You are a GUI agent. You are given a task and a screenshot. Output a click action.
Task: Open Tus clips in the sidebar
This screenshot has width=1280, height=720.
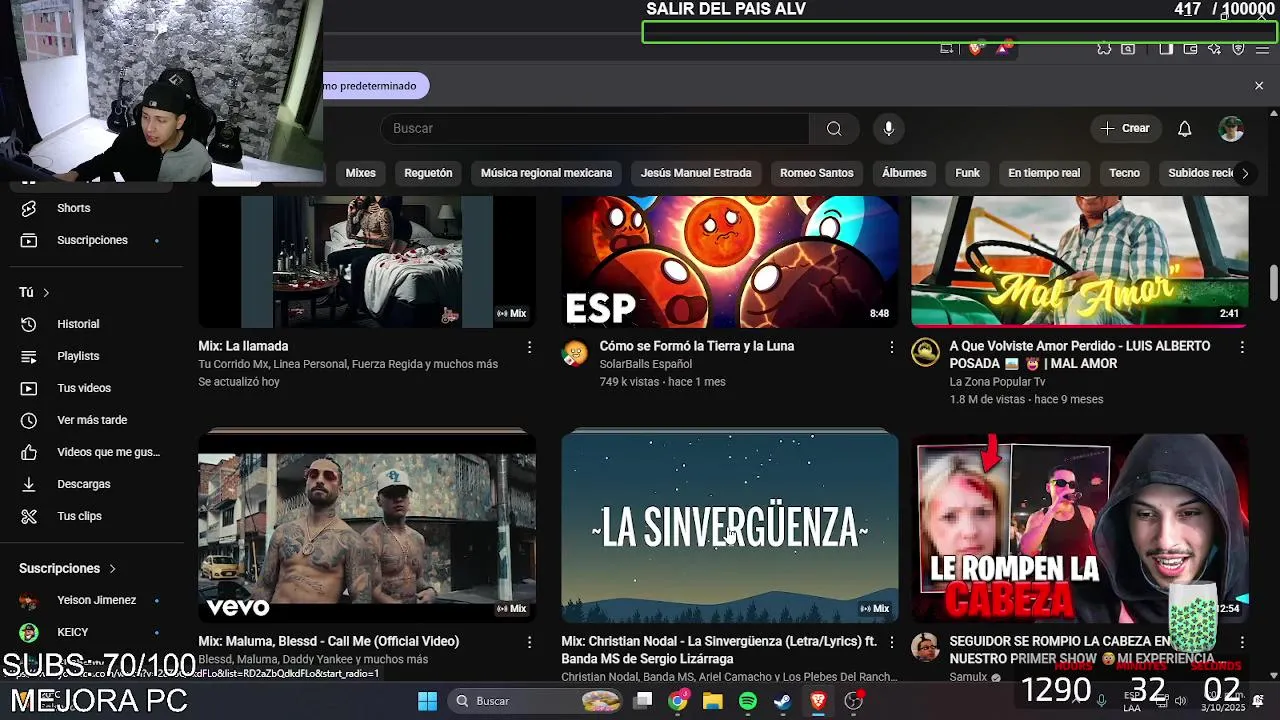pyautogui.click(x=92, y=516)
